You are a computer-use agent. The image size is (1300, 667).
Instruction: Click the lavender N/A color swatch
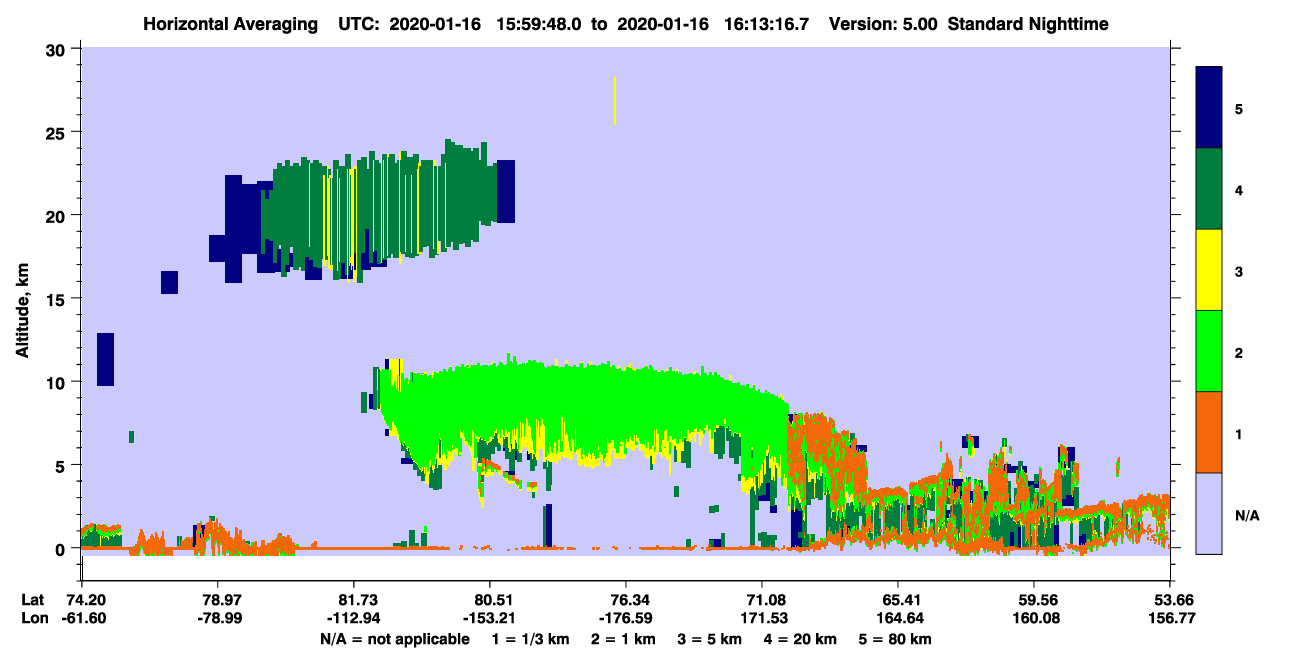coord(1209,513)
